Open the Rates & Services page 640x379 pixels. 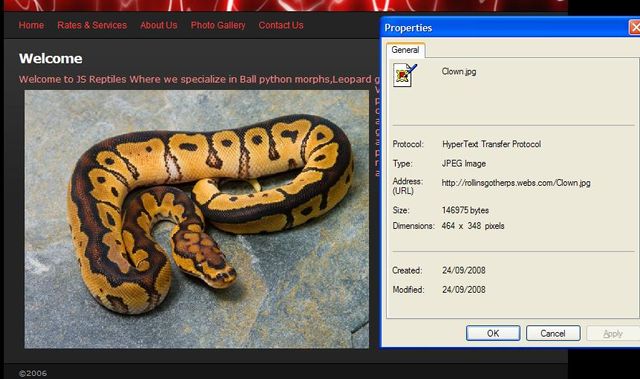92,25
